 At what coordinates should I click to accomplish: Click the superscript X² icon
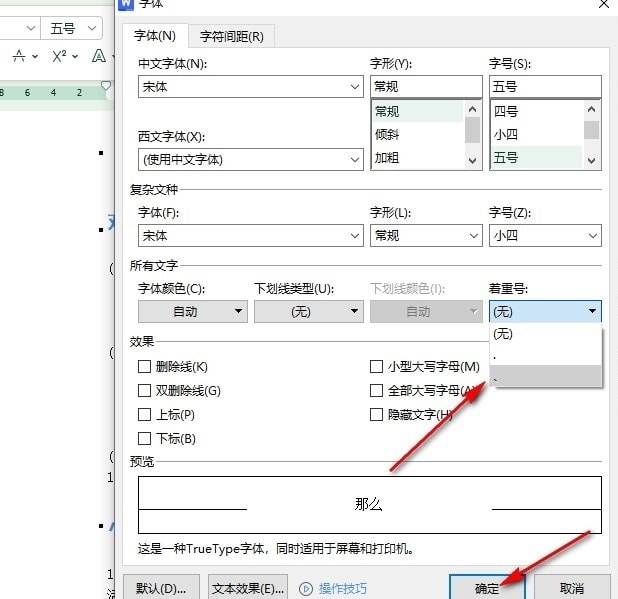59,56
